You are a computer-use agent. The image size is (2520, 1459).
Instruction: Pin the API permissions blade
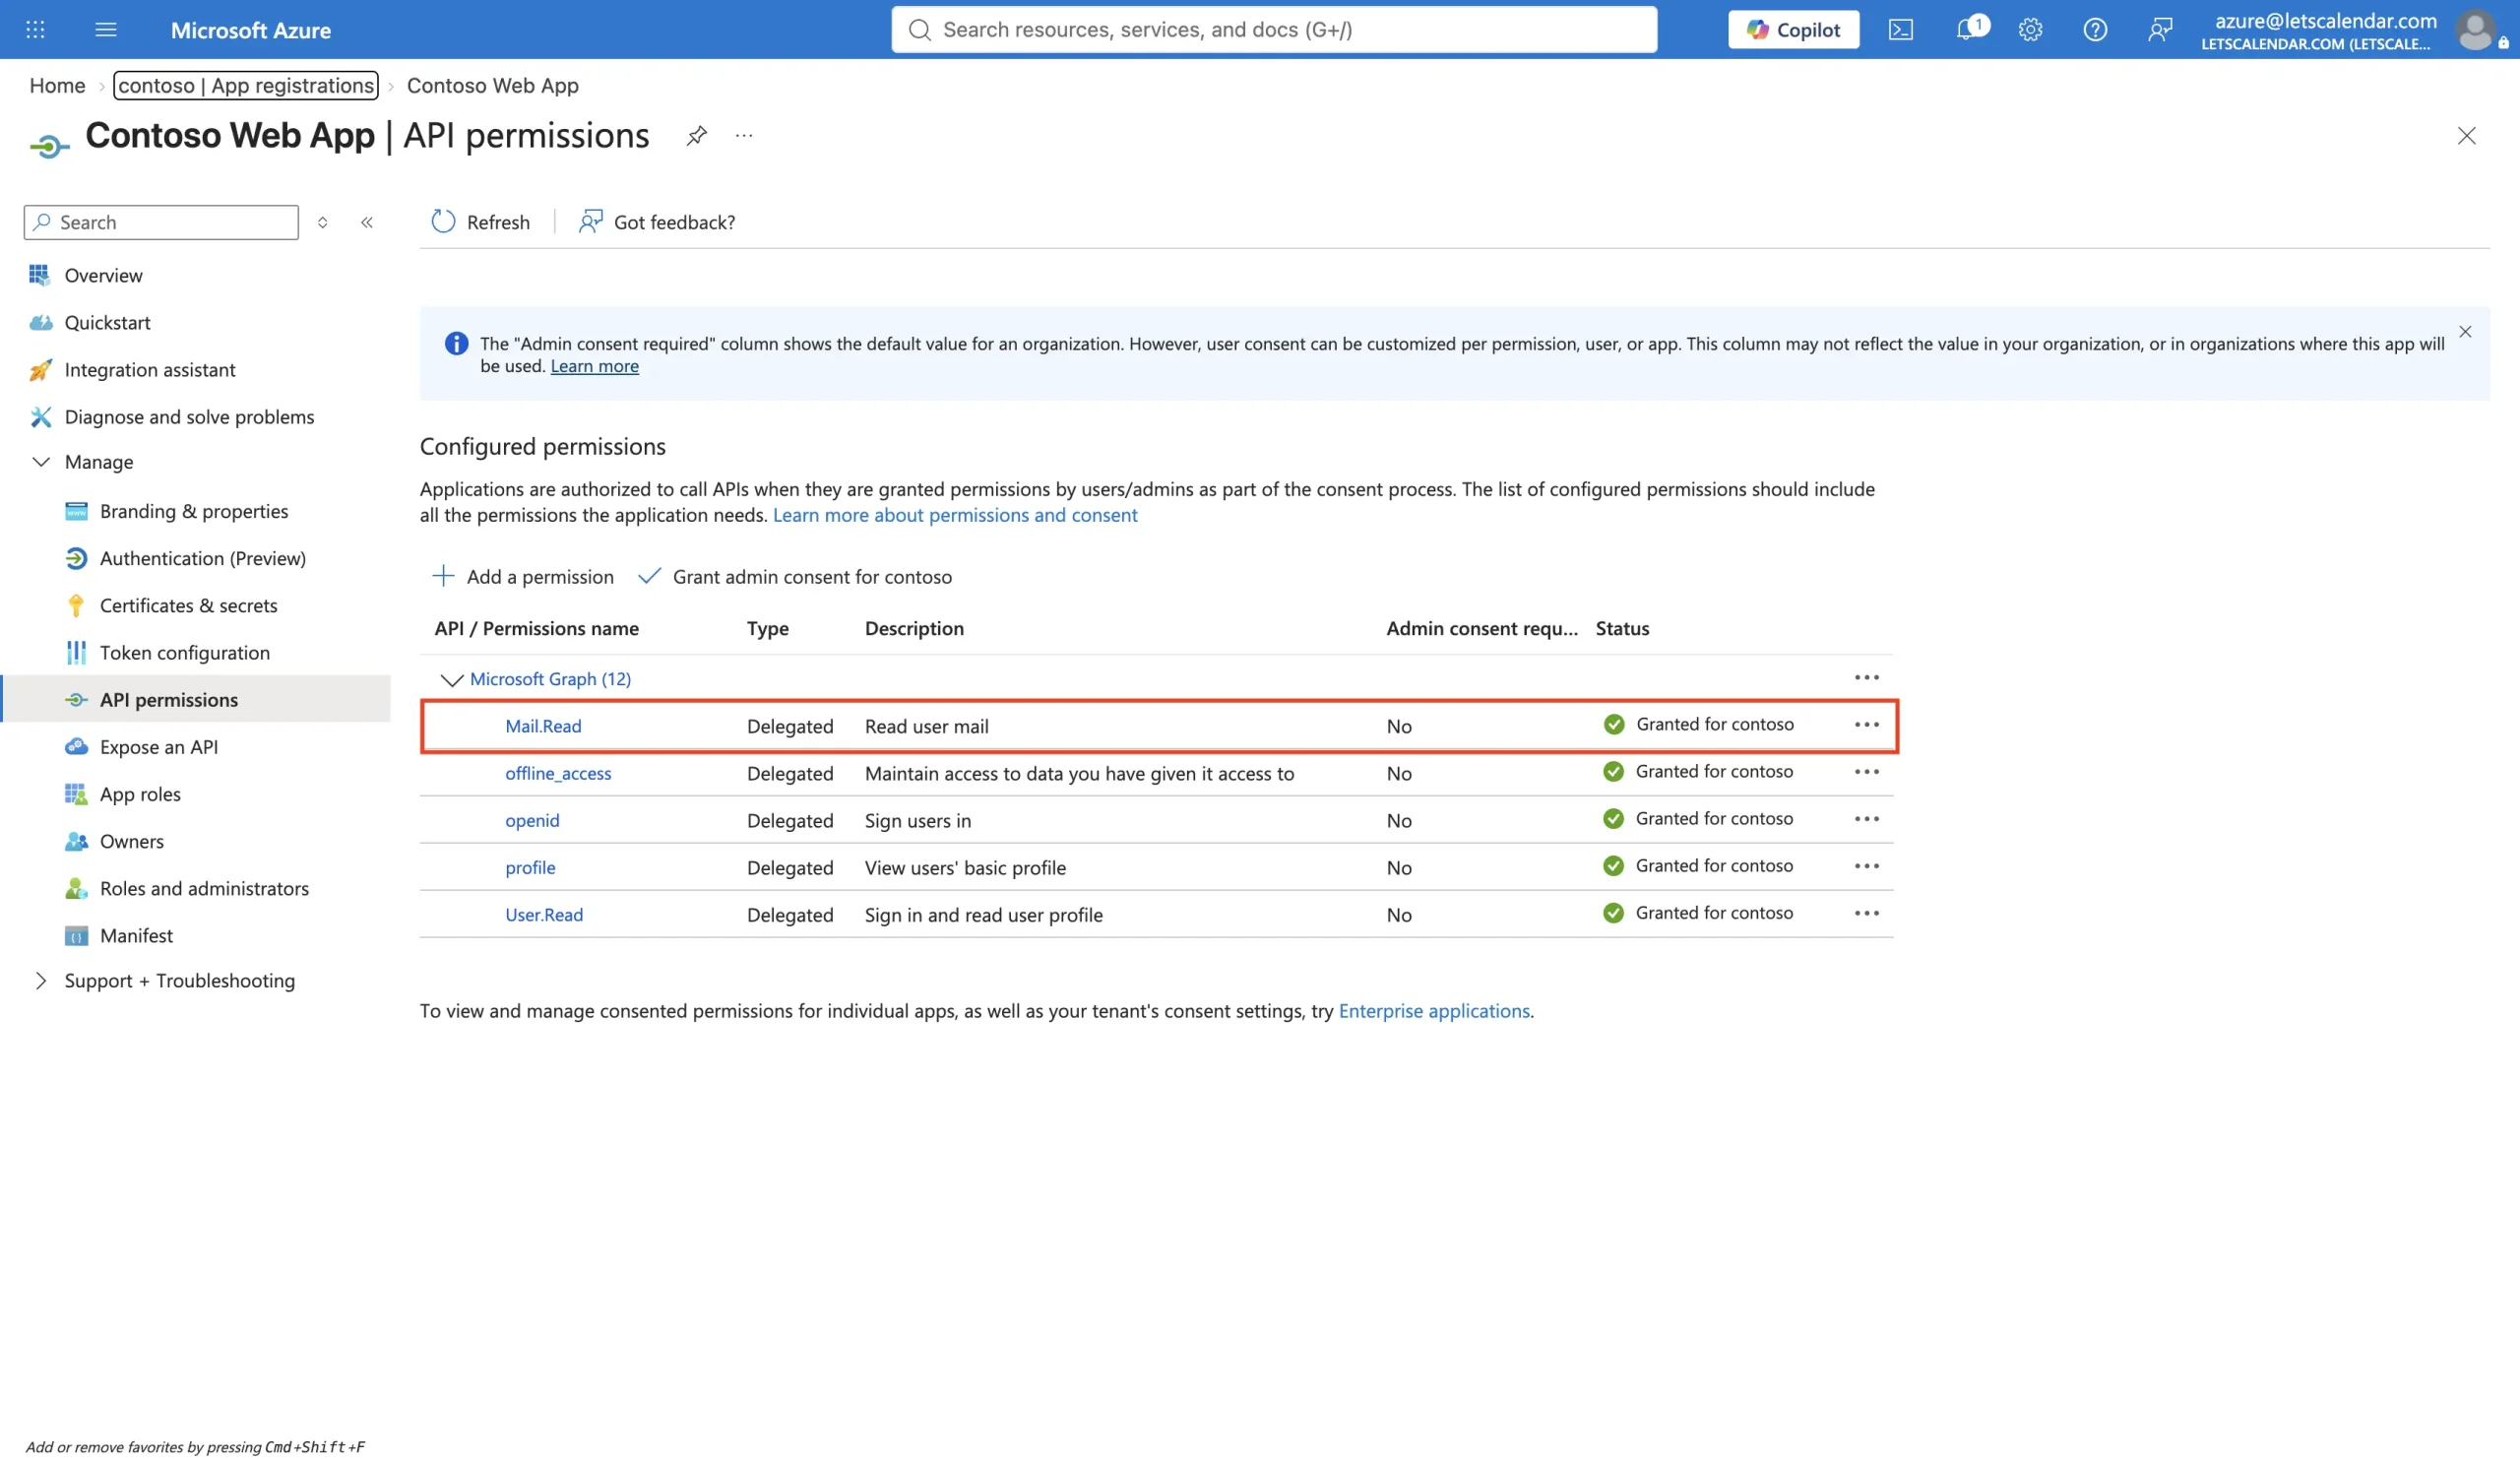pos(697,135)
